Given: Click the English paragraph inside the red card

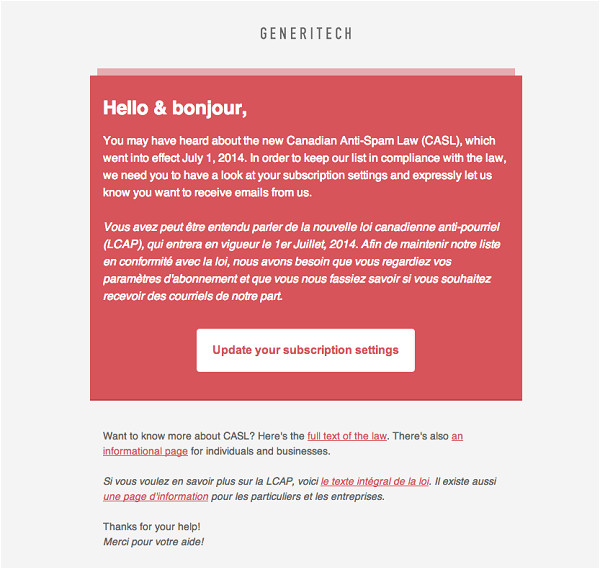Looking at the screenshot, I should point(300,166).
